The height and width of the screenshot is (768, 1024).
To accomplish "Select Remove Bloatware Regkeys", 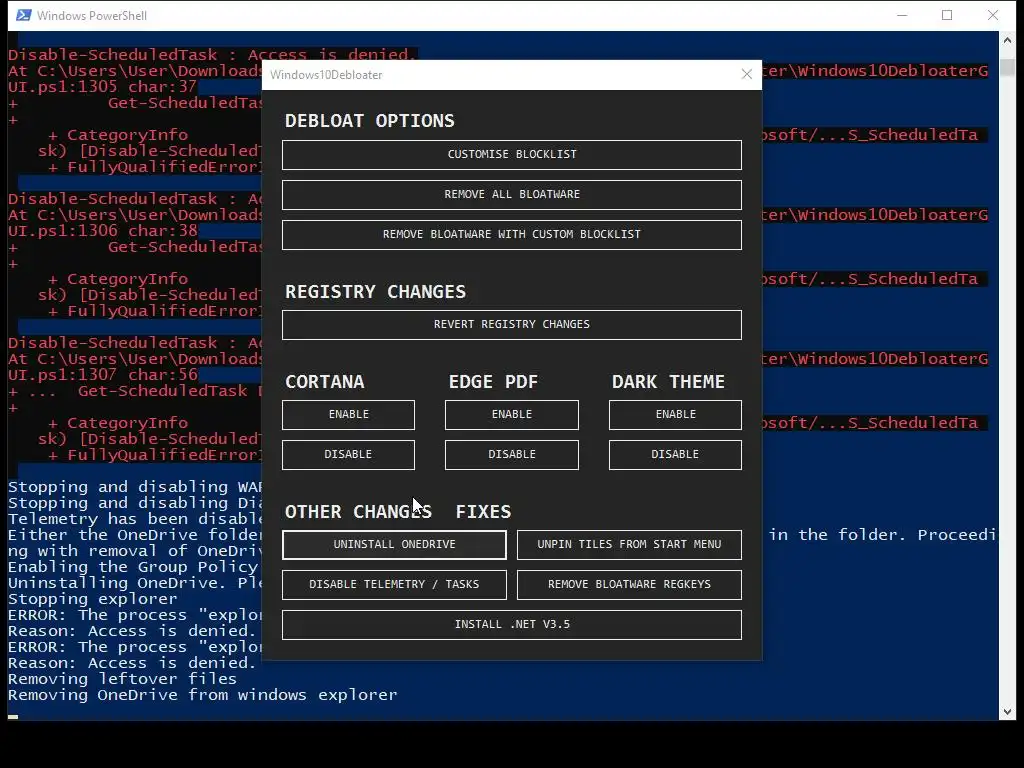I will click(629, 584).
